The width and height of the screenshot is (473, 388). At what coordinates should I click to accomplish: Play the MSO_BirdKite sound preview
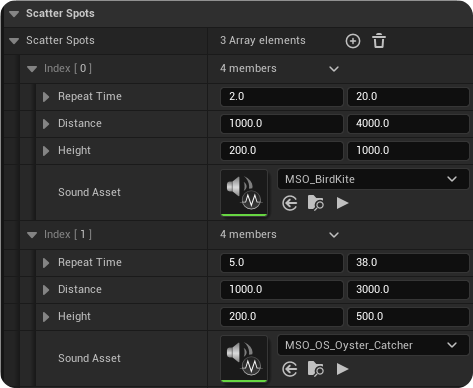(x=342, y=203)
